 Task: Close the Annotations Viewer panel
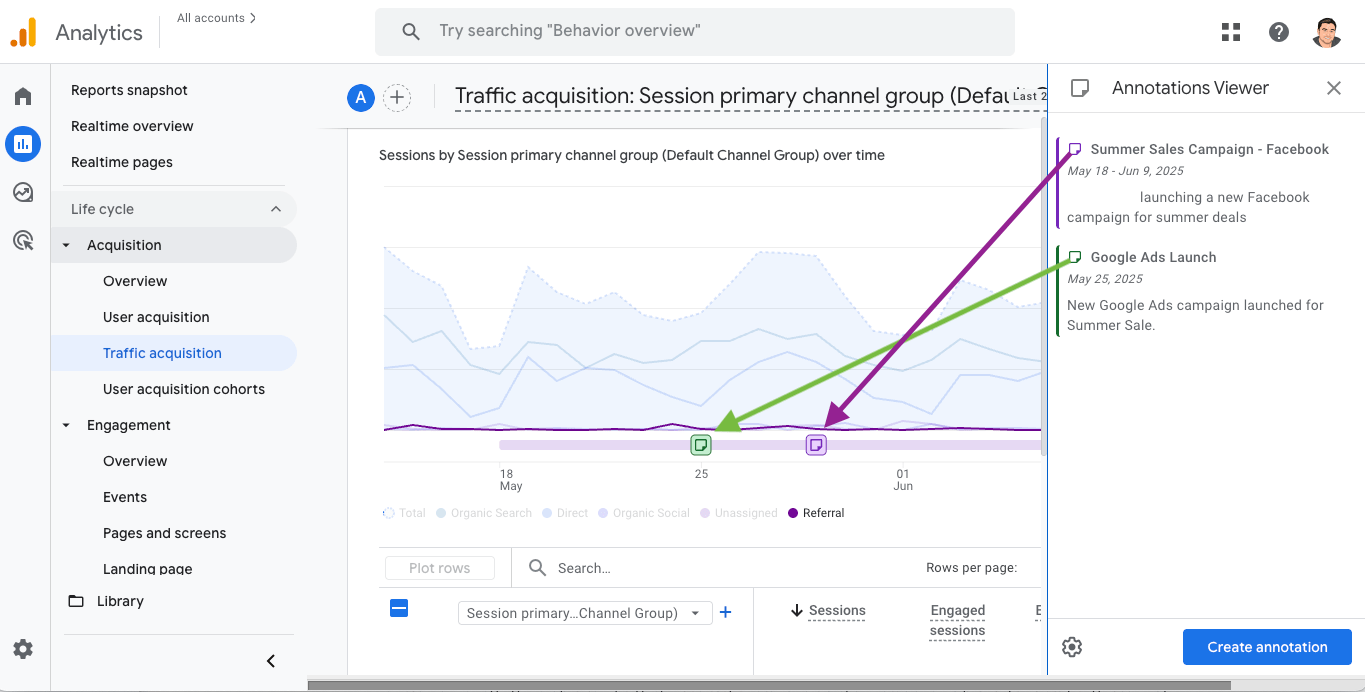tap(1334, 88)
